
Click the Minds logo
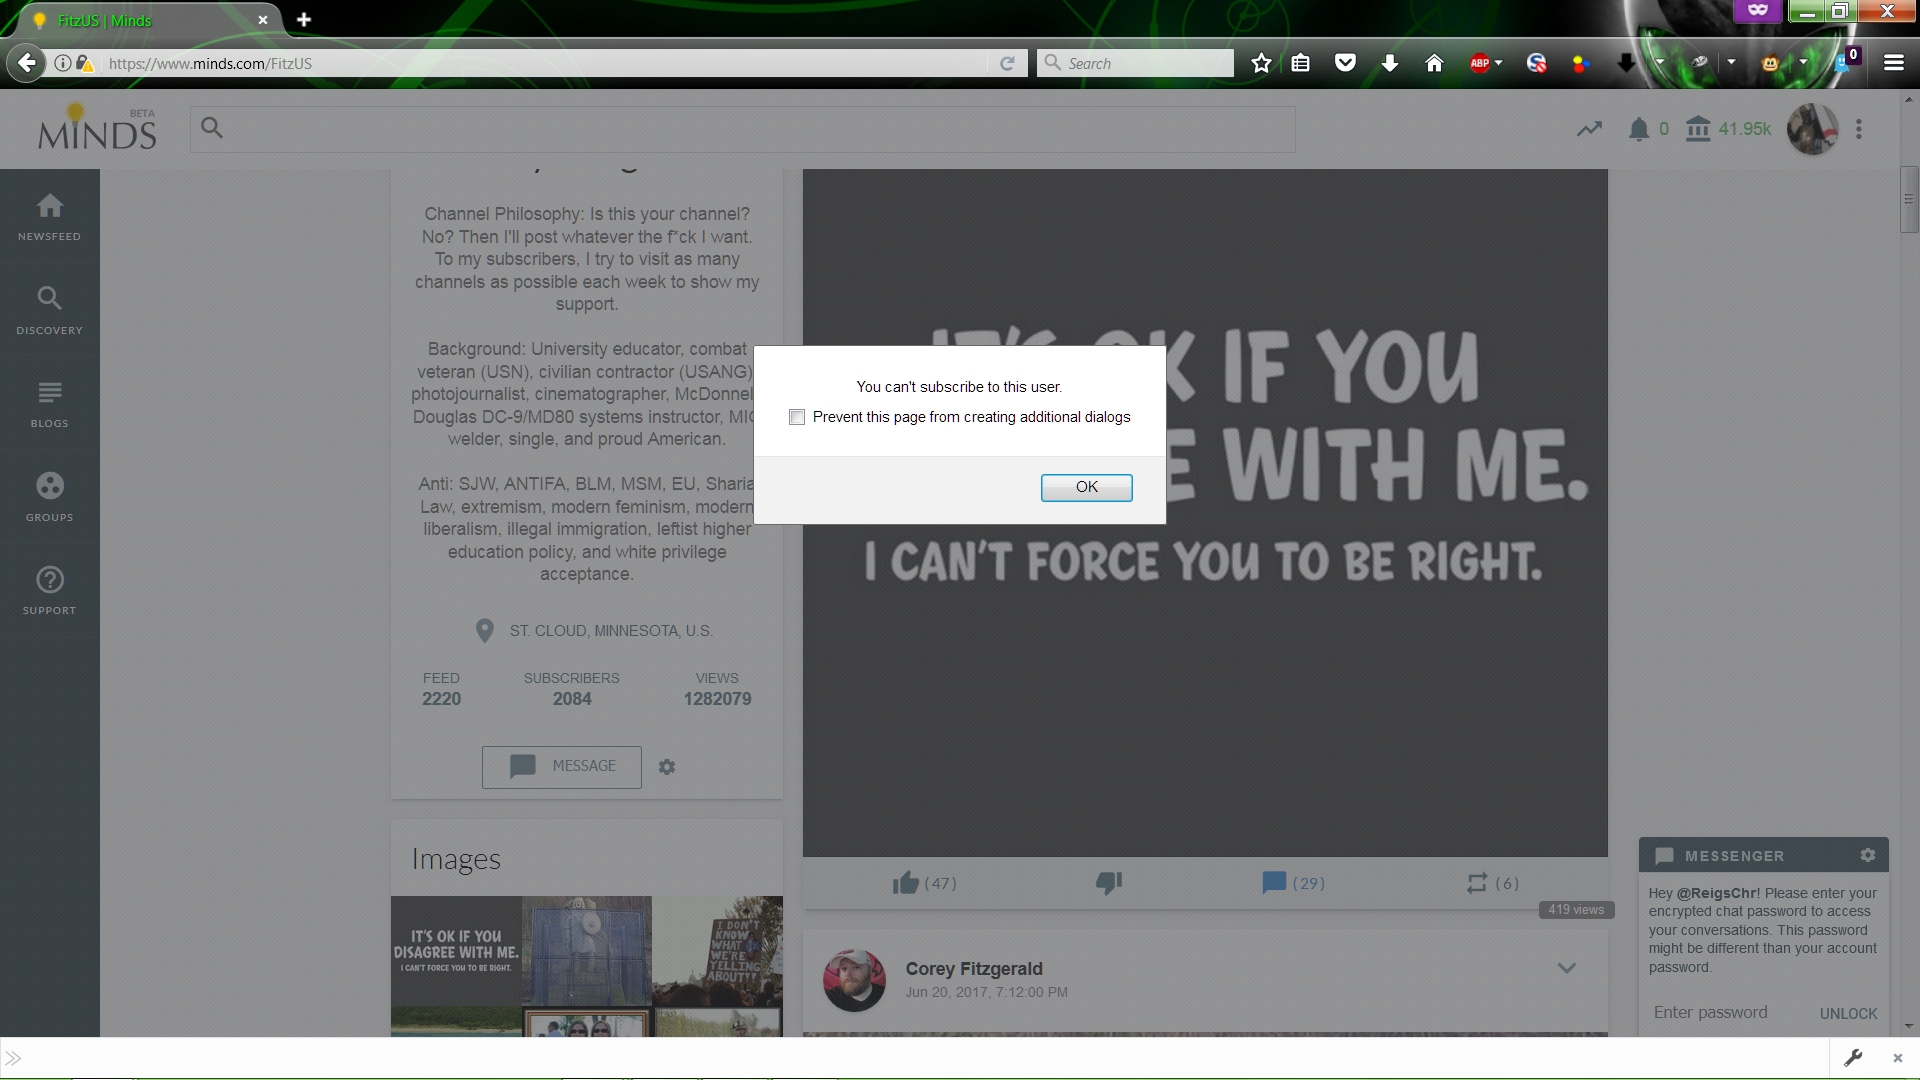point(97,128)
